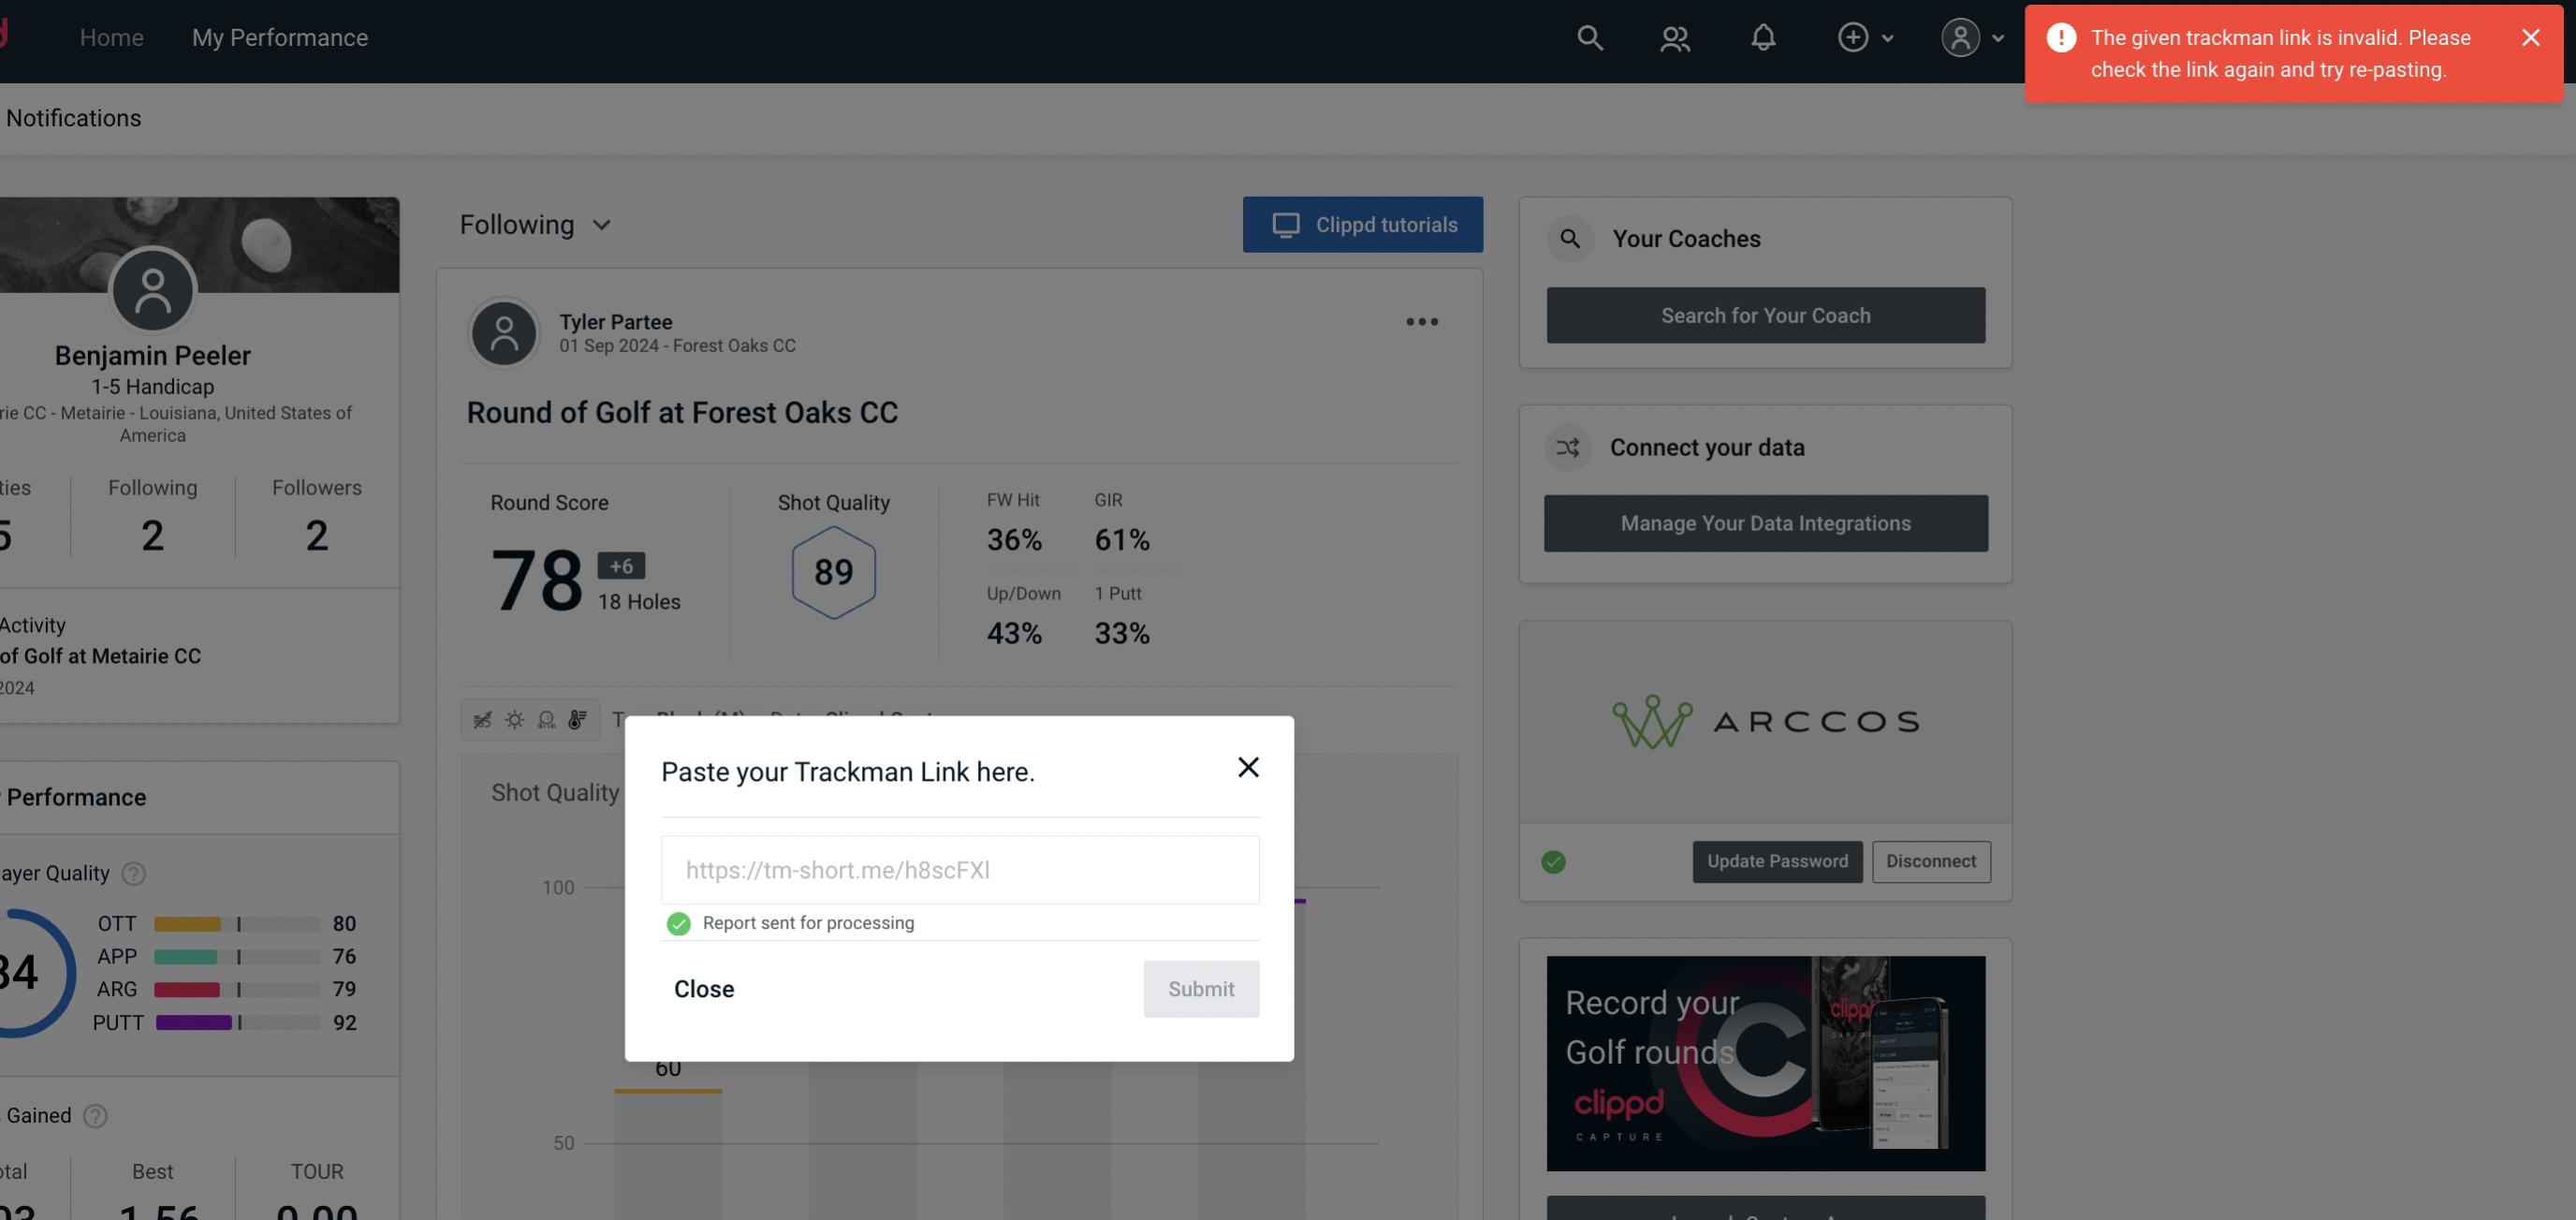2576x1220 pixels.
Task: Click the people/community icon in navbar
Action: click(1674, 35)
